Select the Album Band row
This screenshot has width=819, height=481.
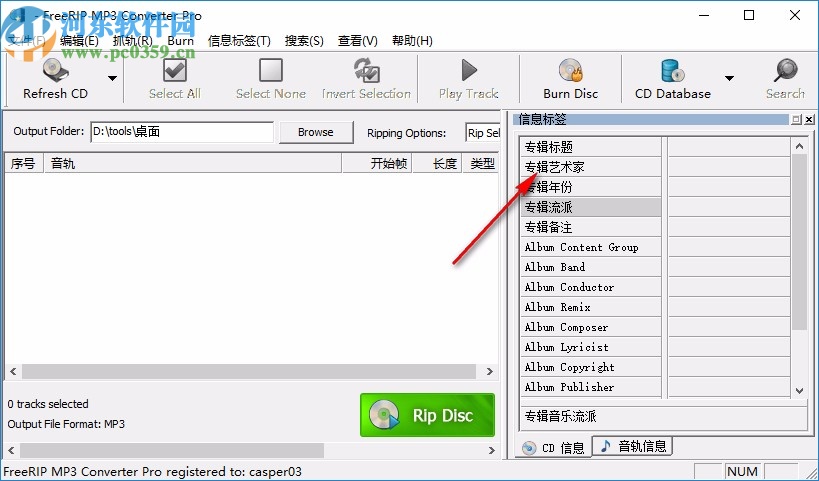click(x=591, y=267)
